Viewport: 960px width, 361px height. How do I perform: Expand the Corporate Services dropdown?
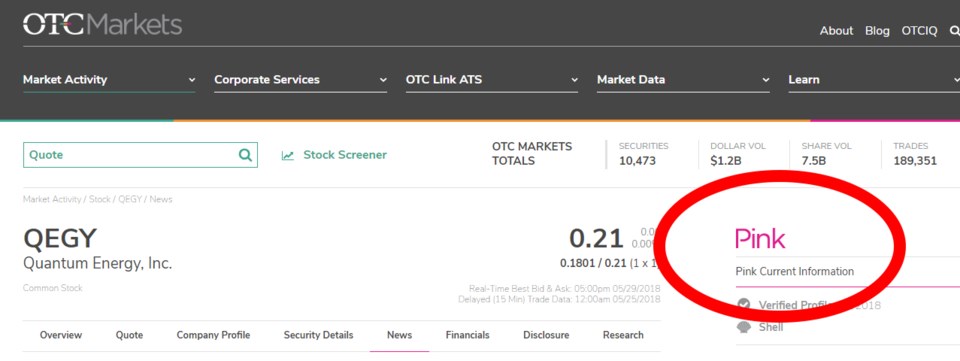point(383,80)
